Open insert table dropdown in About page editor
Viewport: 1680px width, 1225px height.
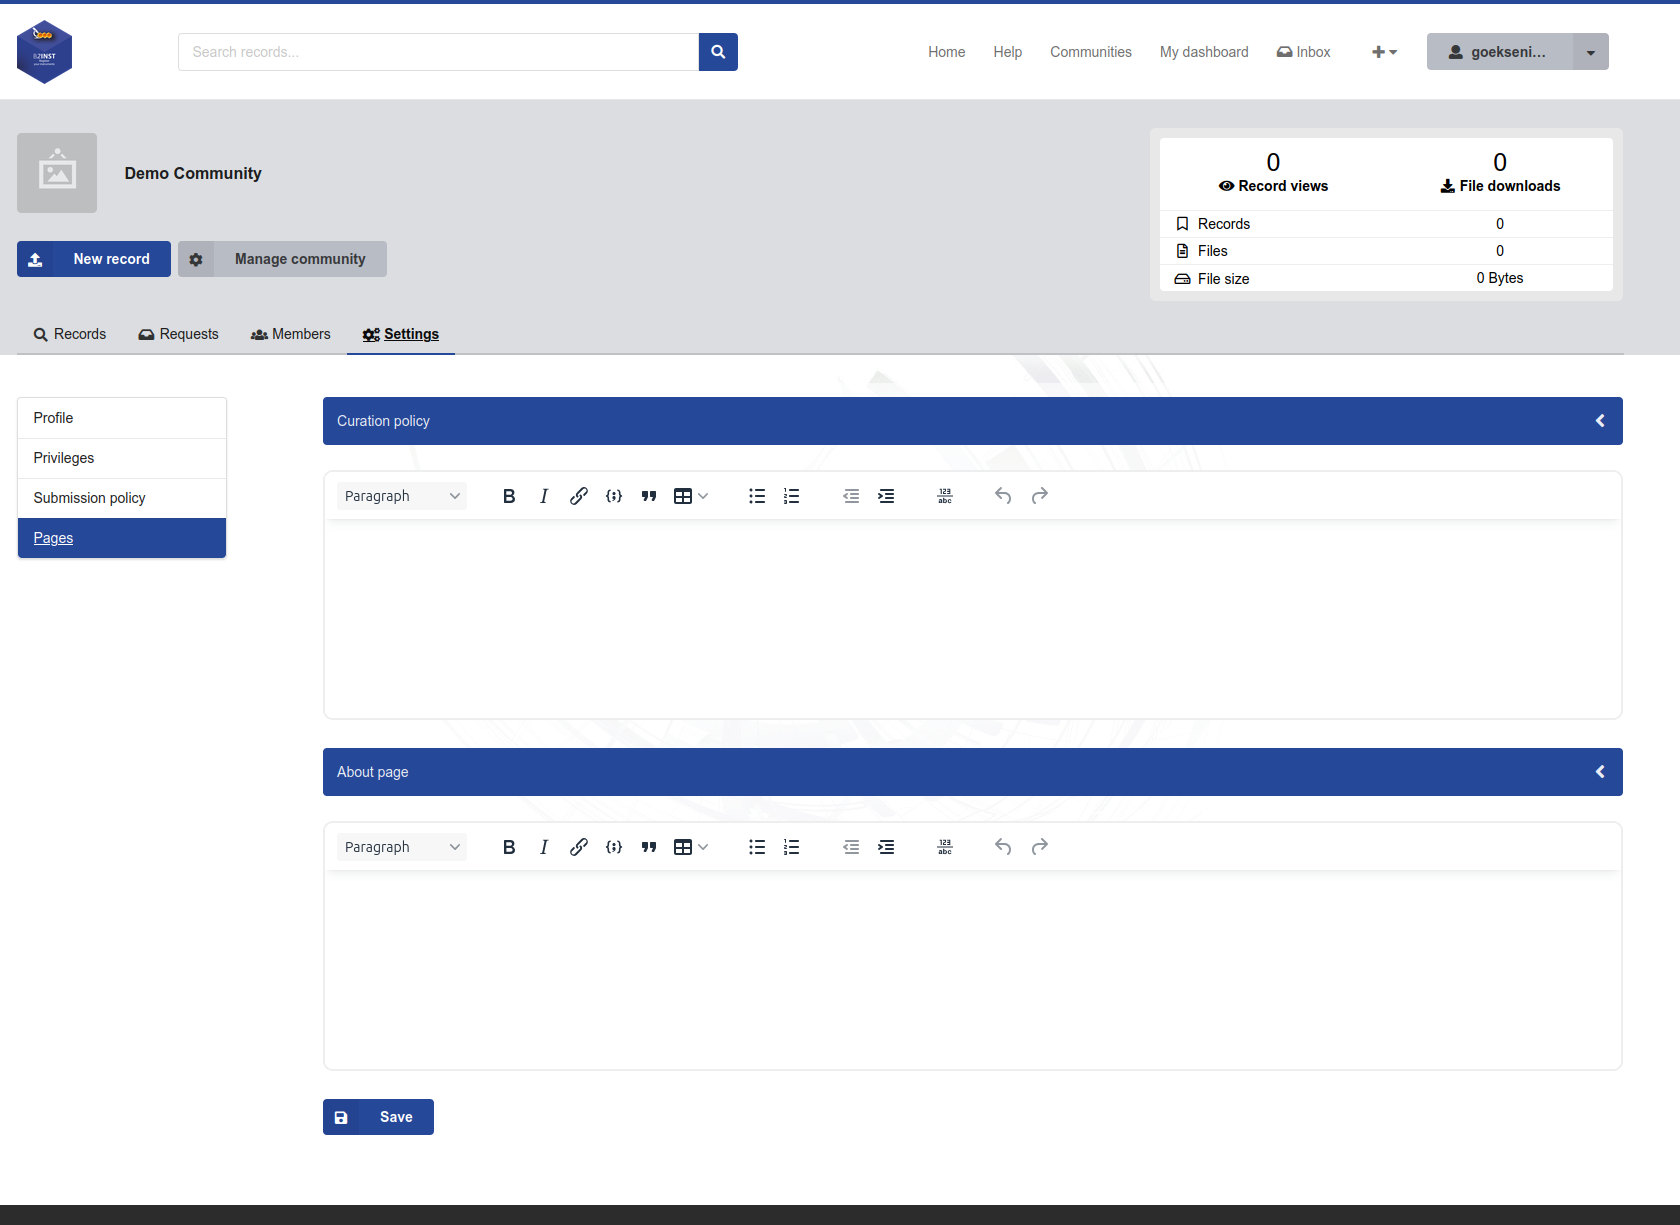tap(691, 847)
